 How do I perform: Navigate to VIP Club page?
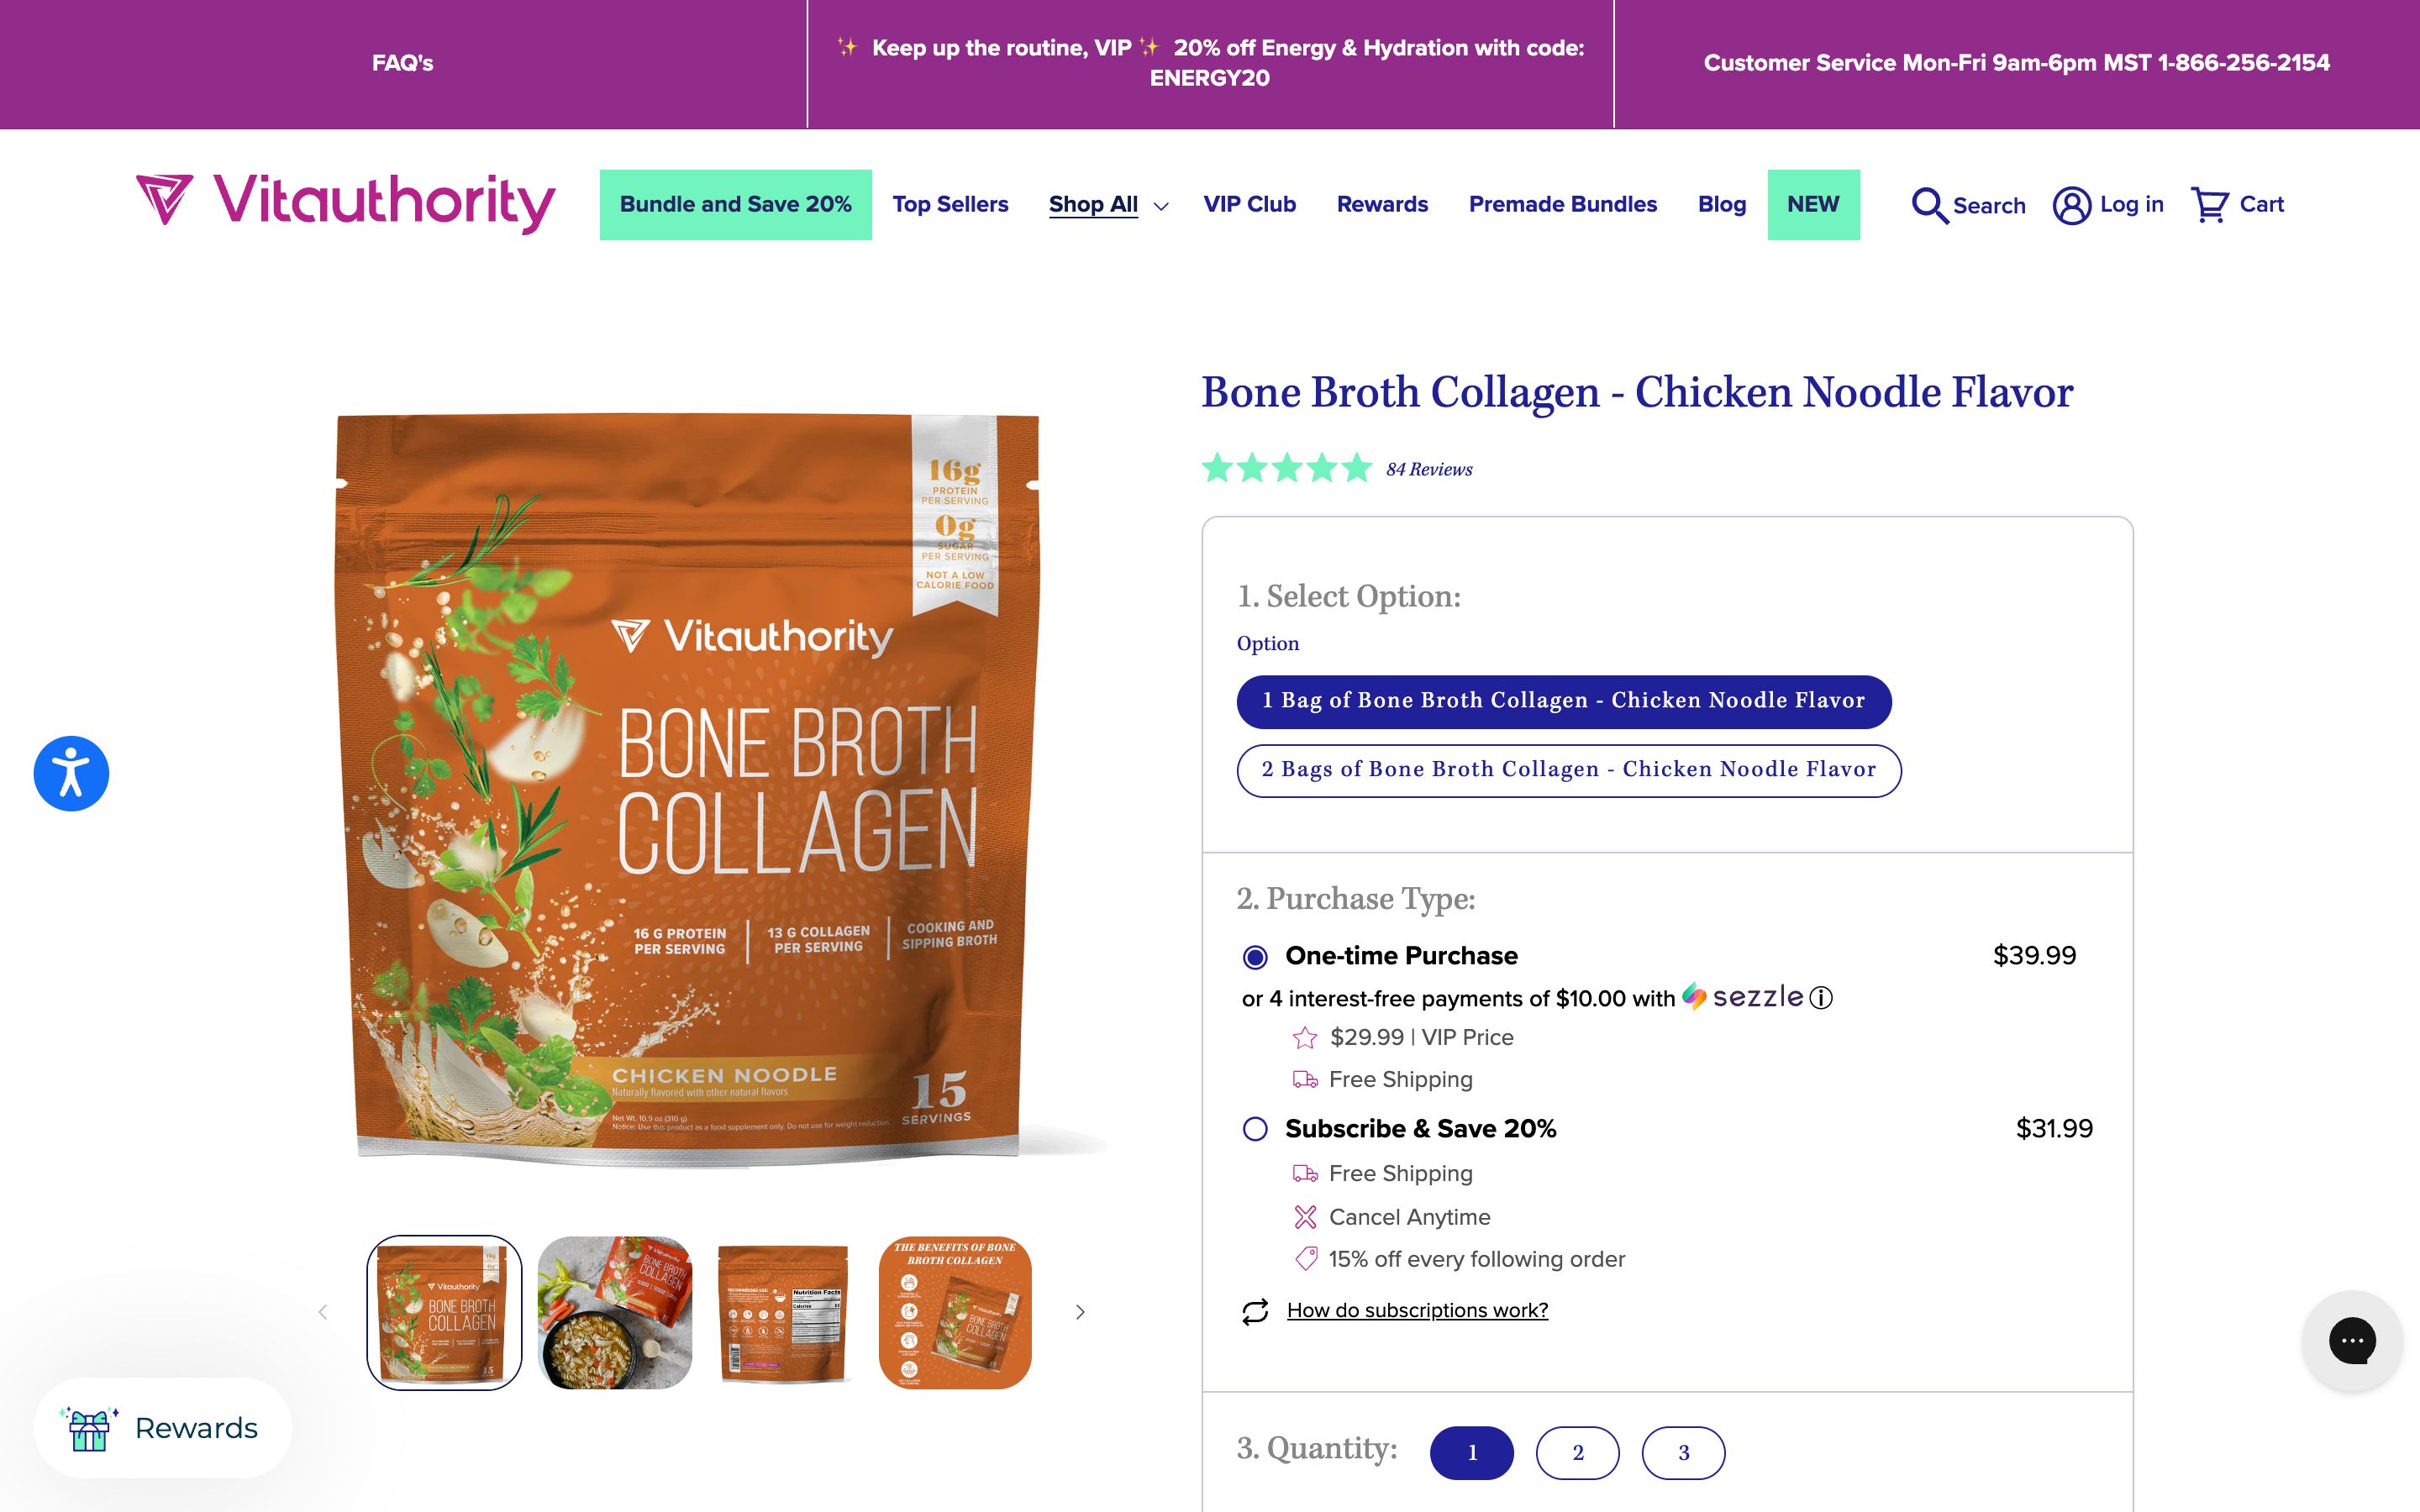tap(1249, 205)
